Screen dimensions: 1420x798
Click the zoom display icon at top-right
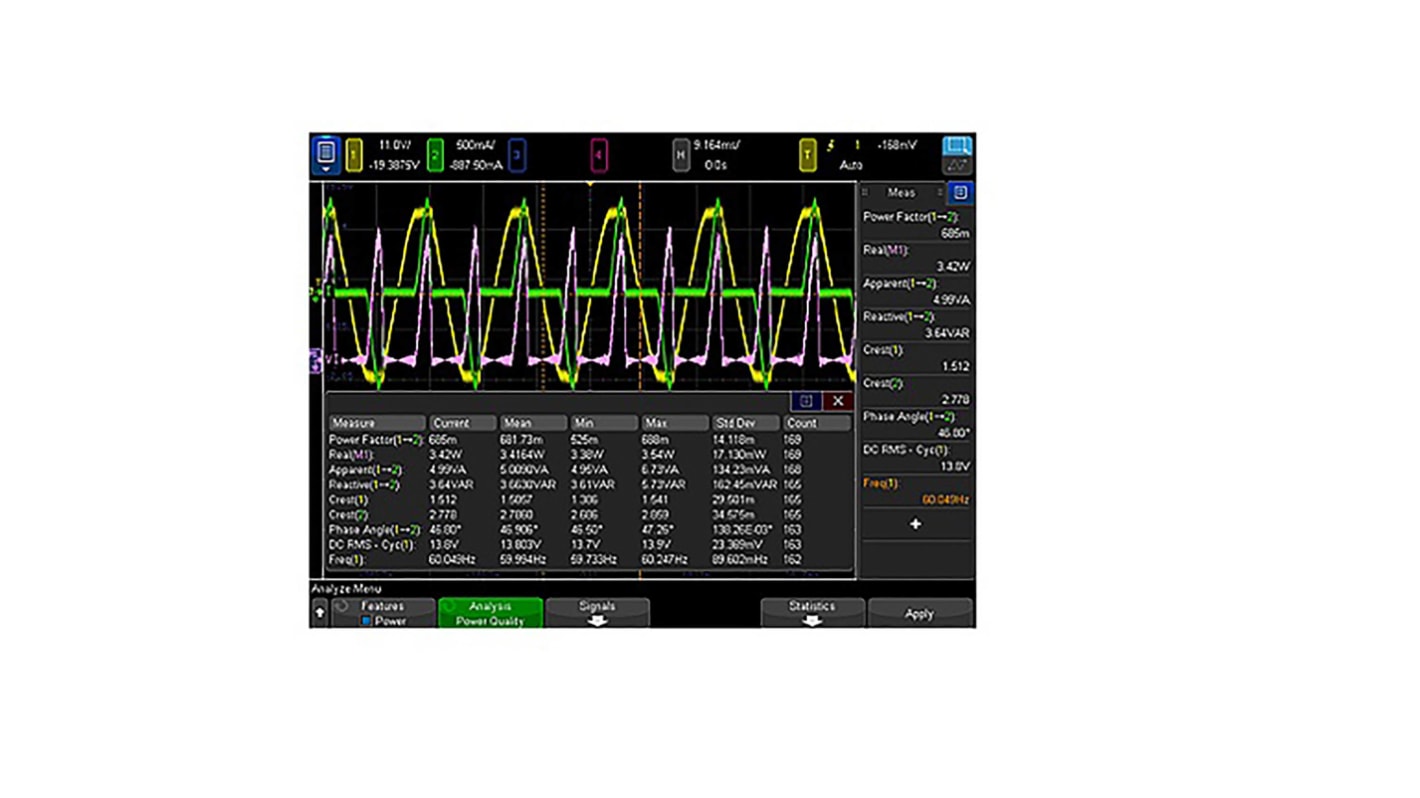(957, 146)
